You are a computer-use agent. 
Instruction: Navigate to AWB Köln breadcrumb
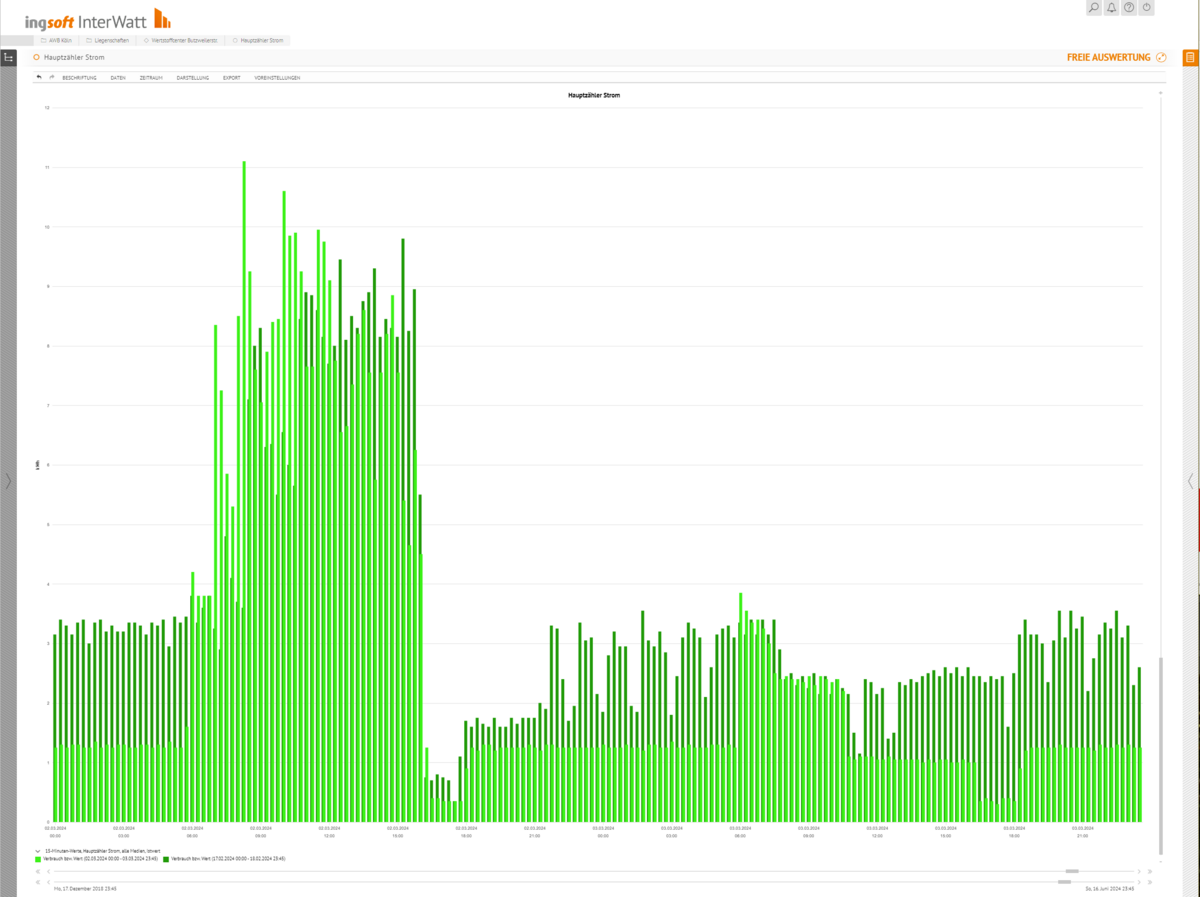(x=55, y=41)
